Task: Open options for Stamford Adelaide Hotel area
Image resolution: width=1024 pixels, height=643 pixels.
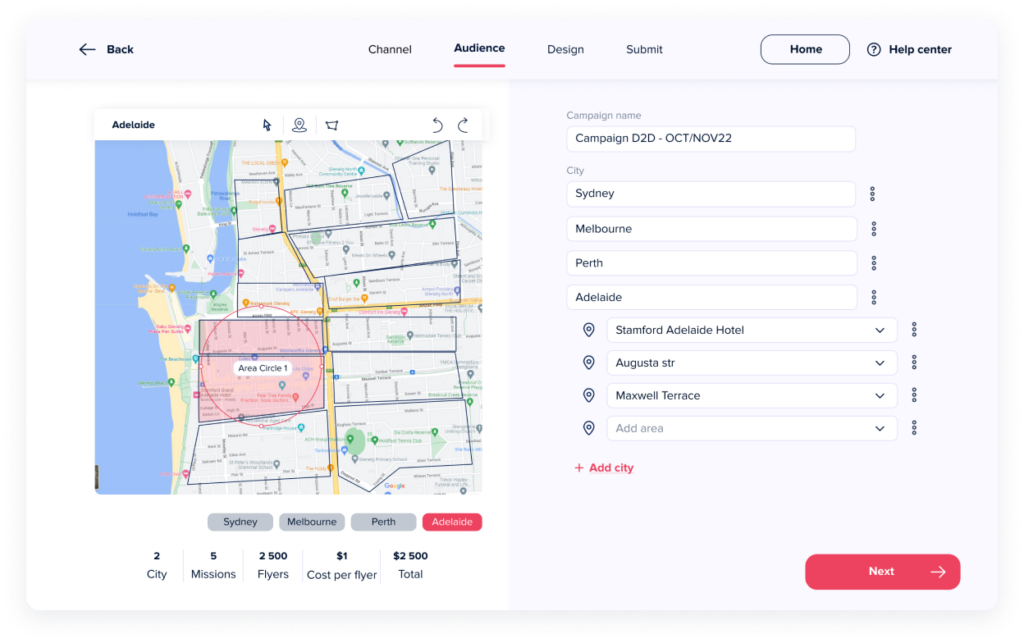Action: pos(914,330)
